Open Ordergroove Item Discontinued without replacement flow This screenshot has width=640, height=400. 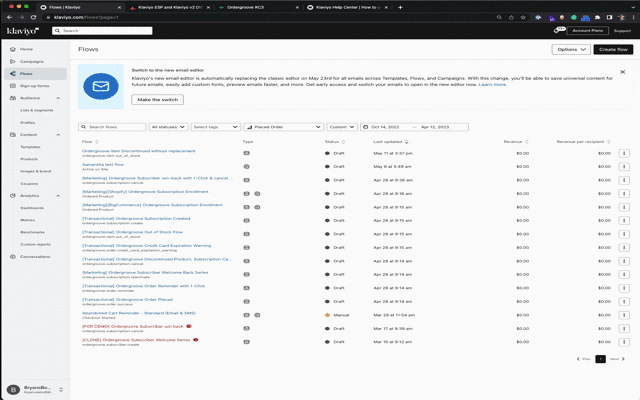138,151
